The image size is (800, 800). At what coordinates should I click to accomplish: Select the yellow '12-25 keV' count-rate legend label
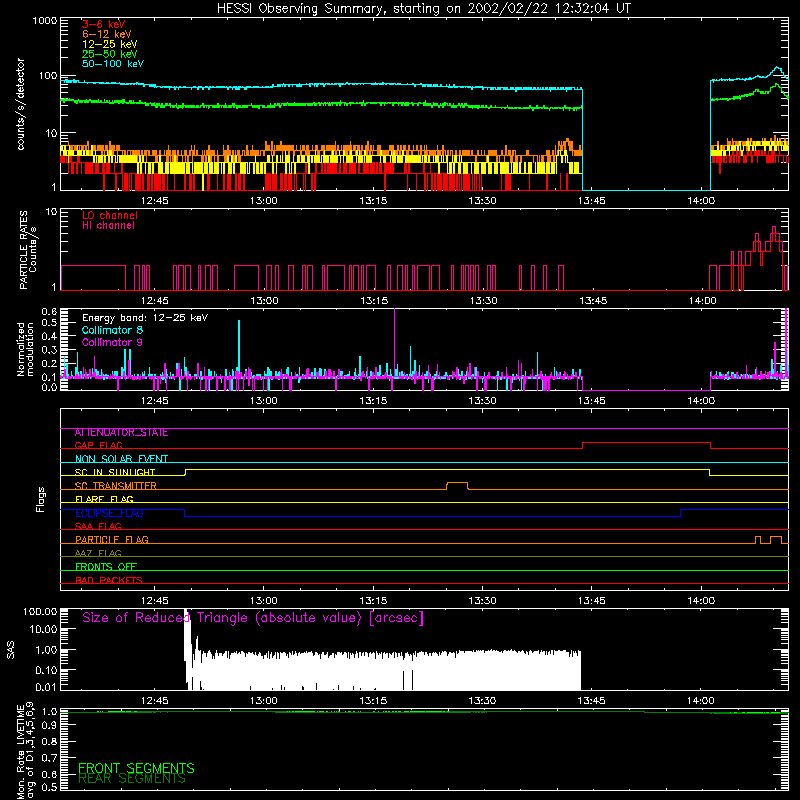[x=110, y=44]
